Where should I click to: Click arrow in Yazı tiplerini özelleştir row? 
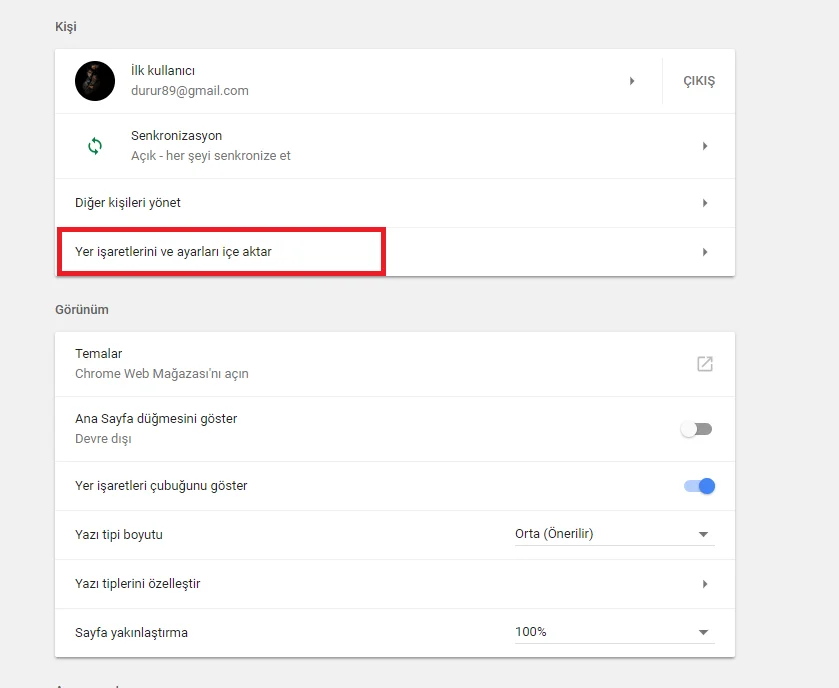tap(705, 584)
